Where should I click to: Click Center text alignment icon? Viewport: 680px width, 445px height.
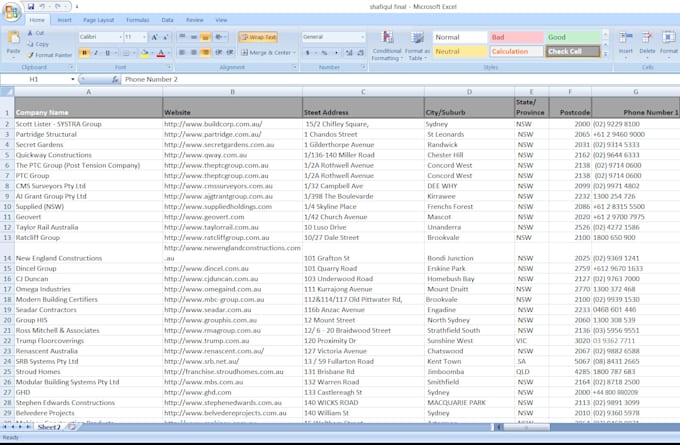pos(194,52)
